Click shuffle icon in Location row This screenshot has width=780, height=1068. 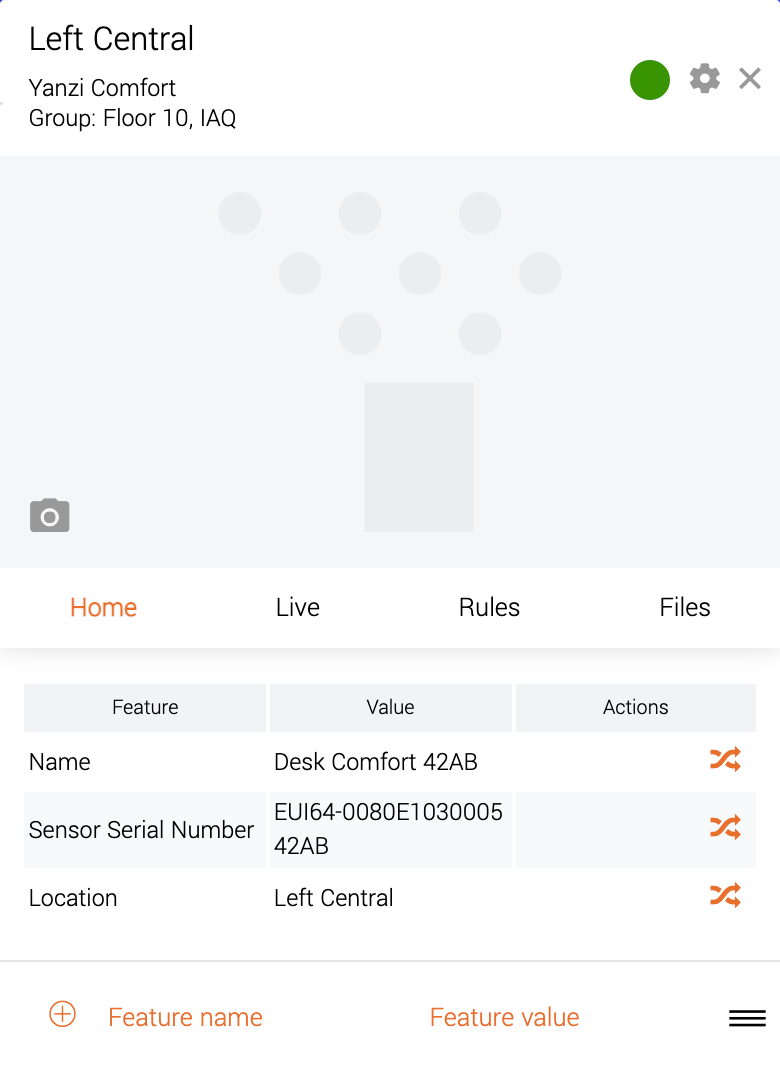click(x=725, y=896)
